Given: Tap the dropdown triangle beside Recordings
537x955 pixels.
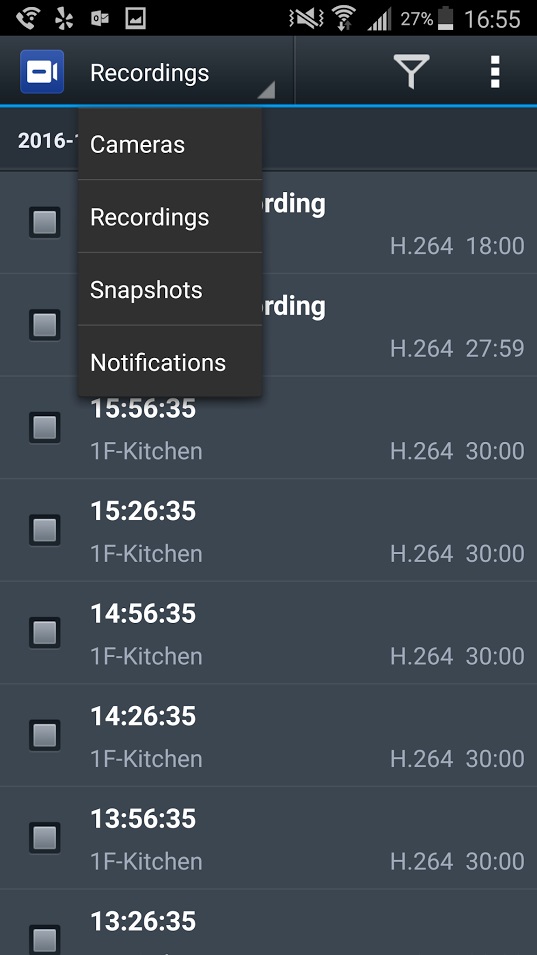Looking at the screenshot, I should [266, 90].
